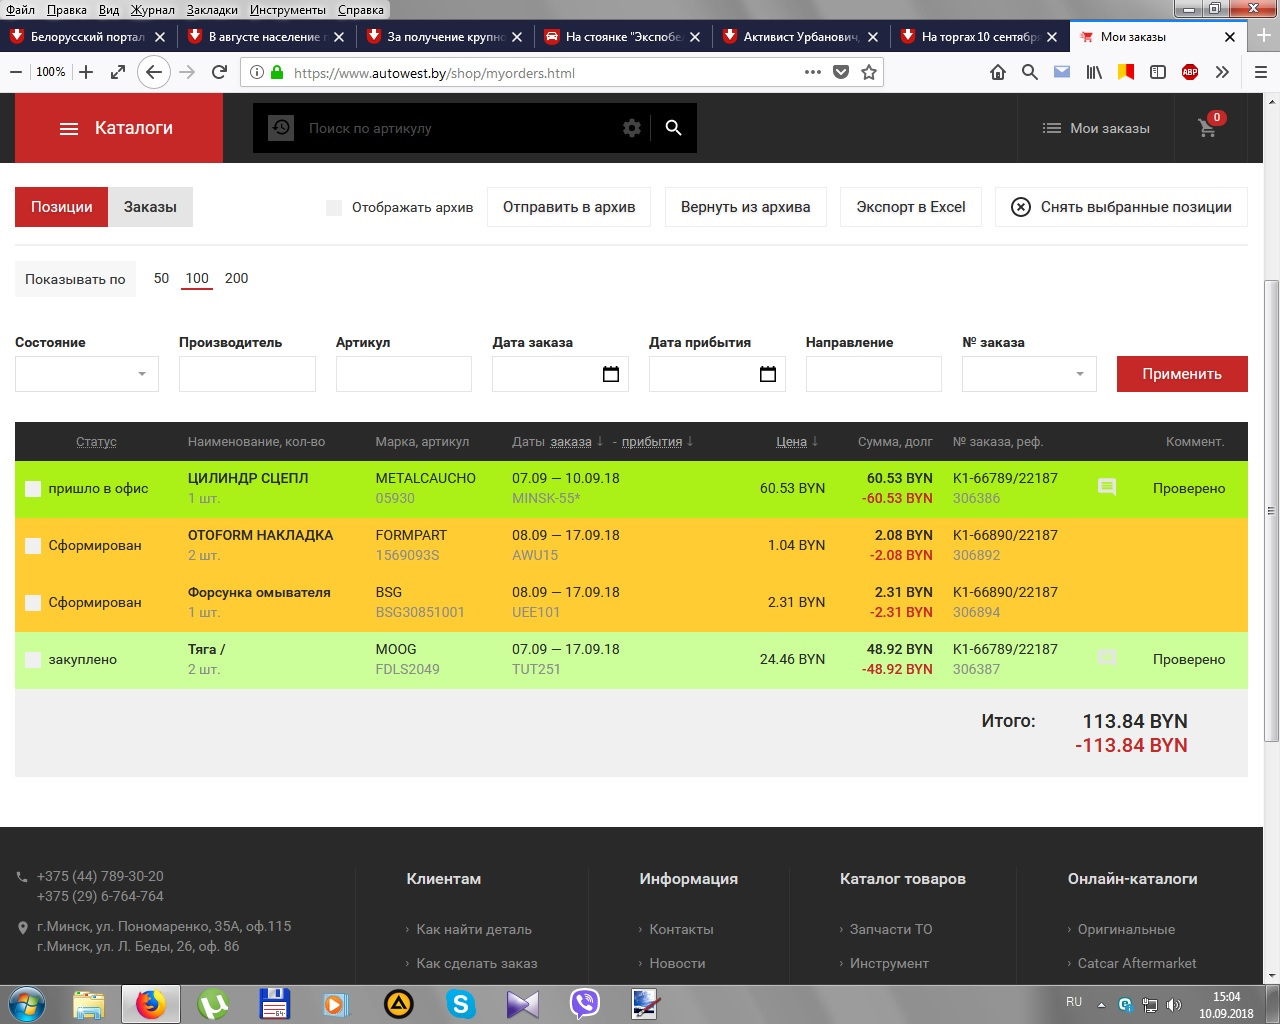The image size is (1280, 1024).
Task: Open the Catcar Aftermarket footer link
Action: 1137,963
